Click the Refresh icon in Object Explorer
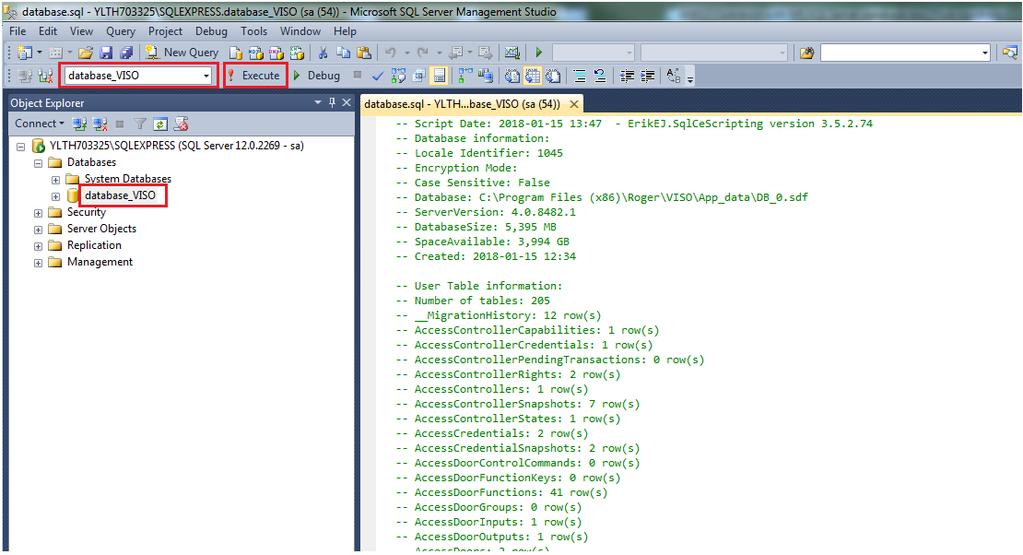Image resolution: width=1023 pixels, height=555 pixels. click(160, 124)
